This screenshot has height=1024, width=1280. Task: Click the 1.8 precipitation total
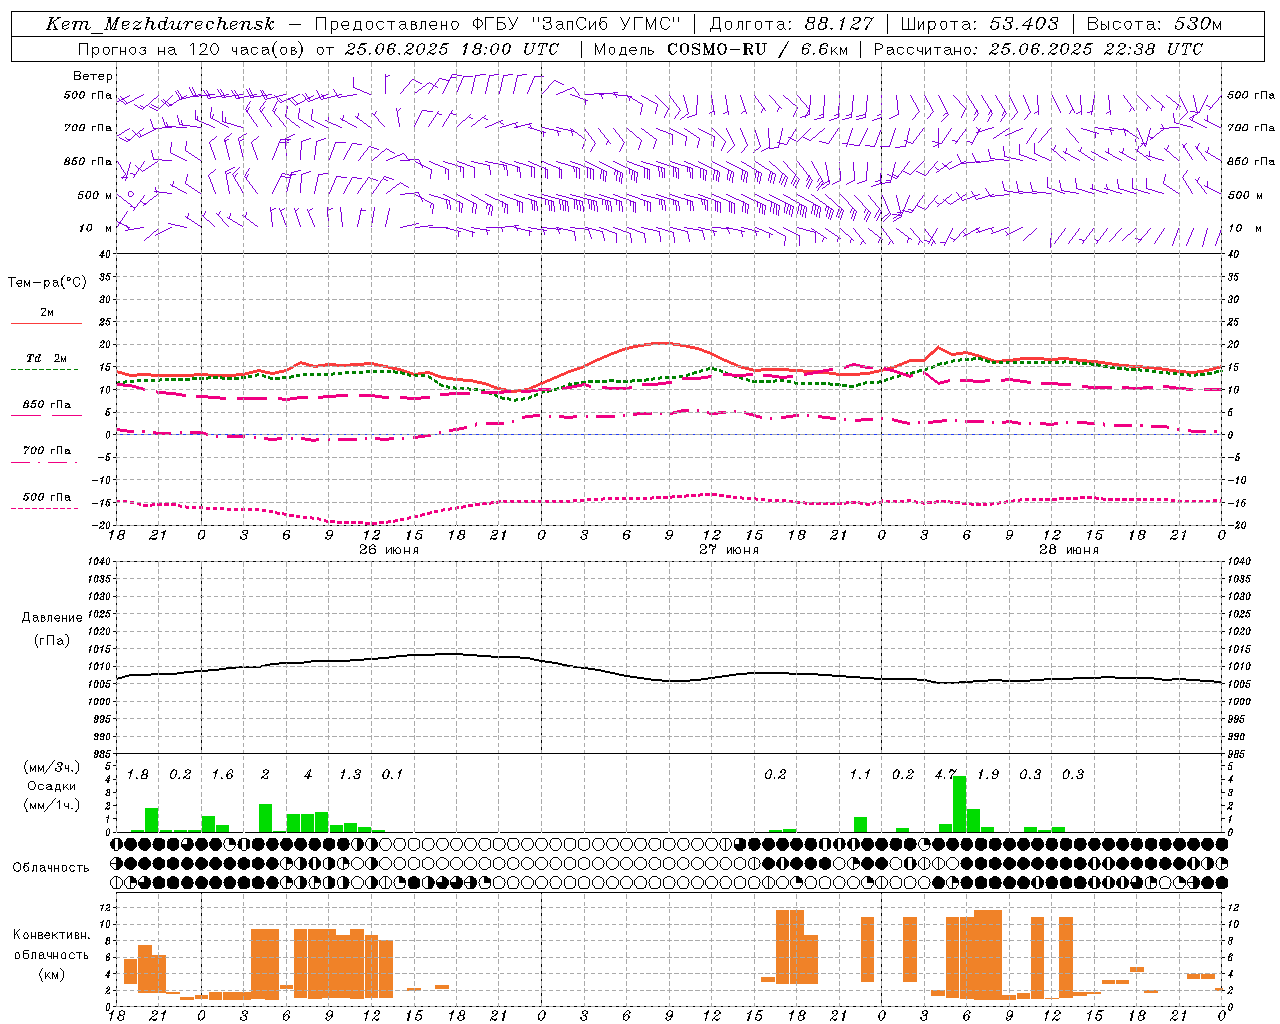(138, 774)
